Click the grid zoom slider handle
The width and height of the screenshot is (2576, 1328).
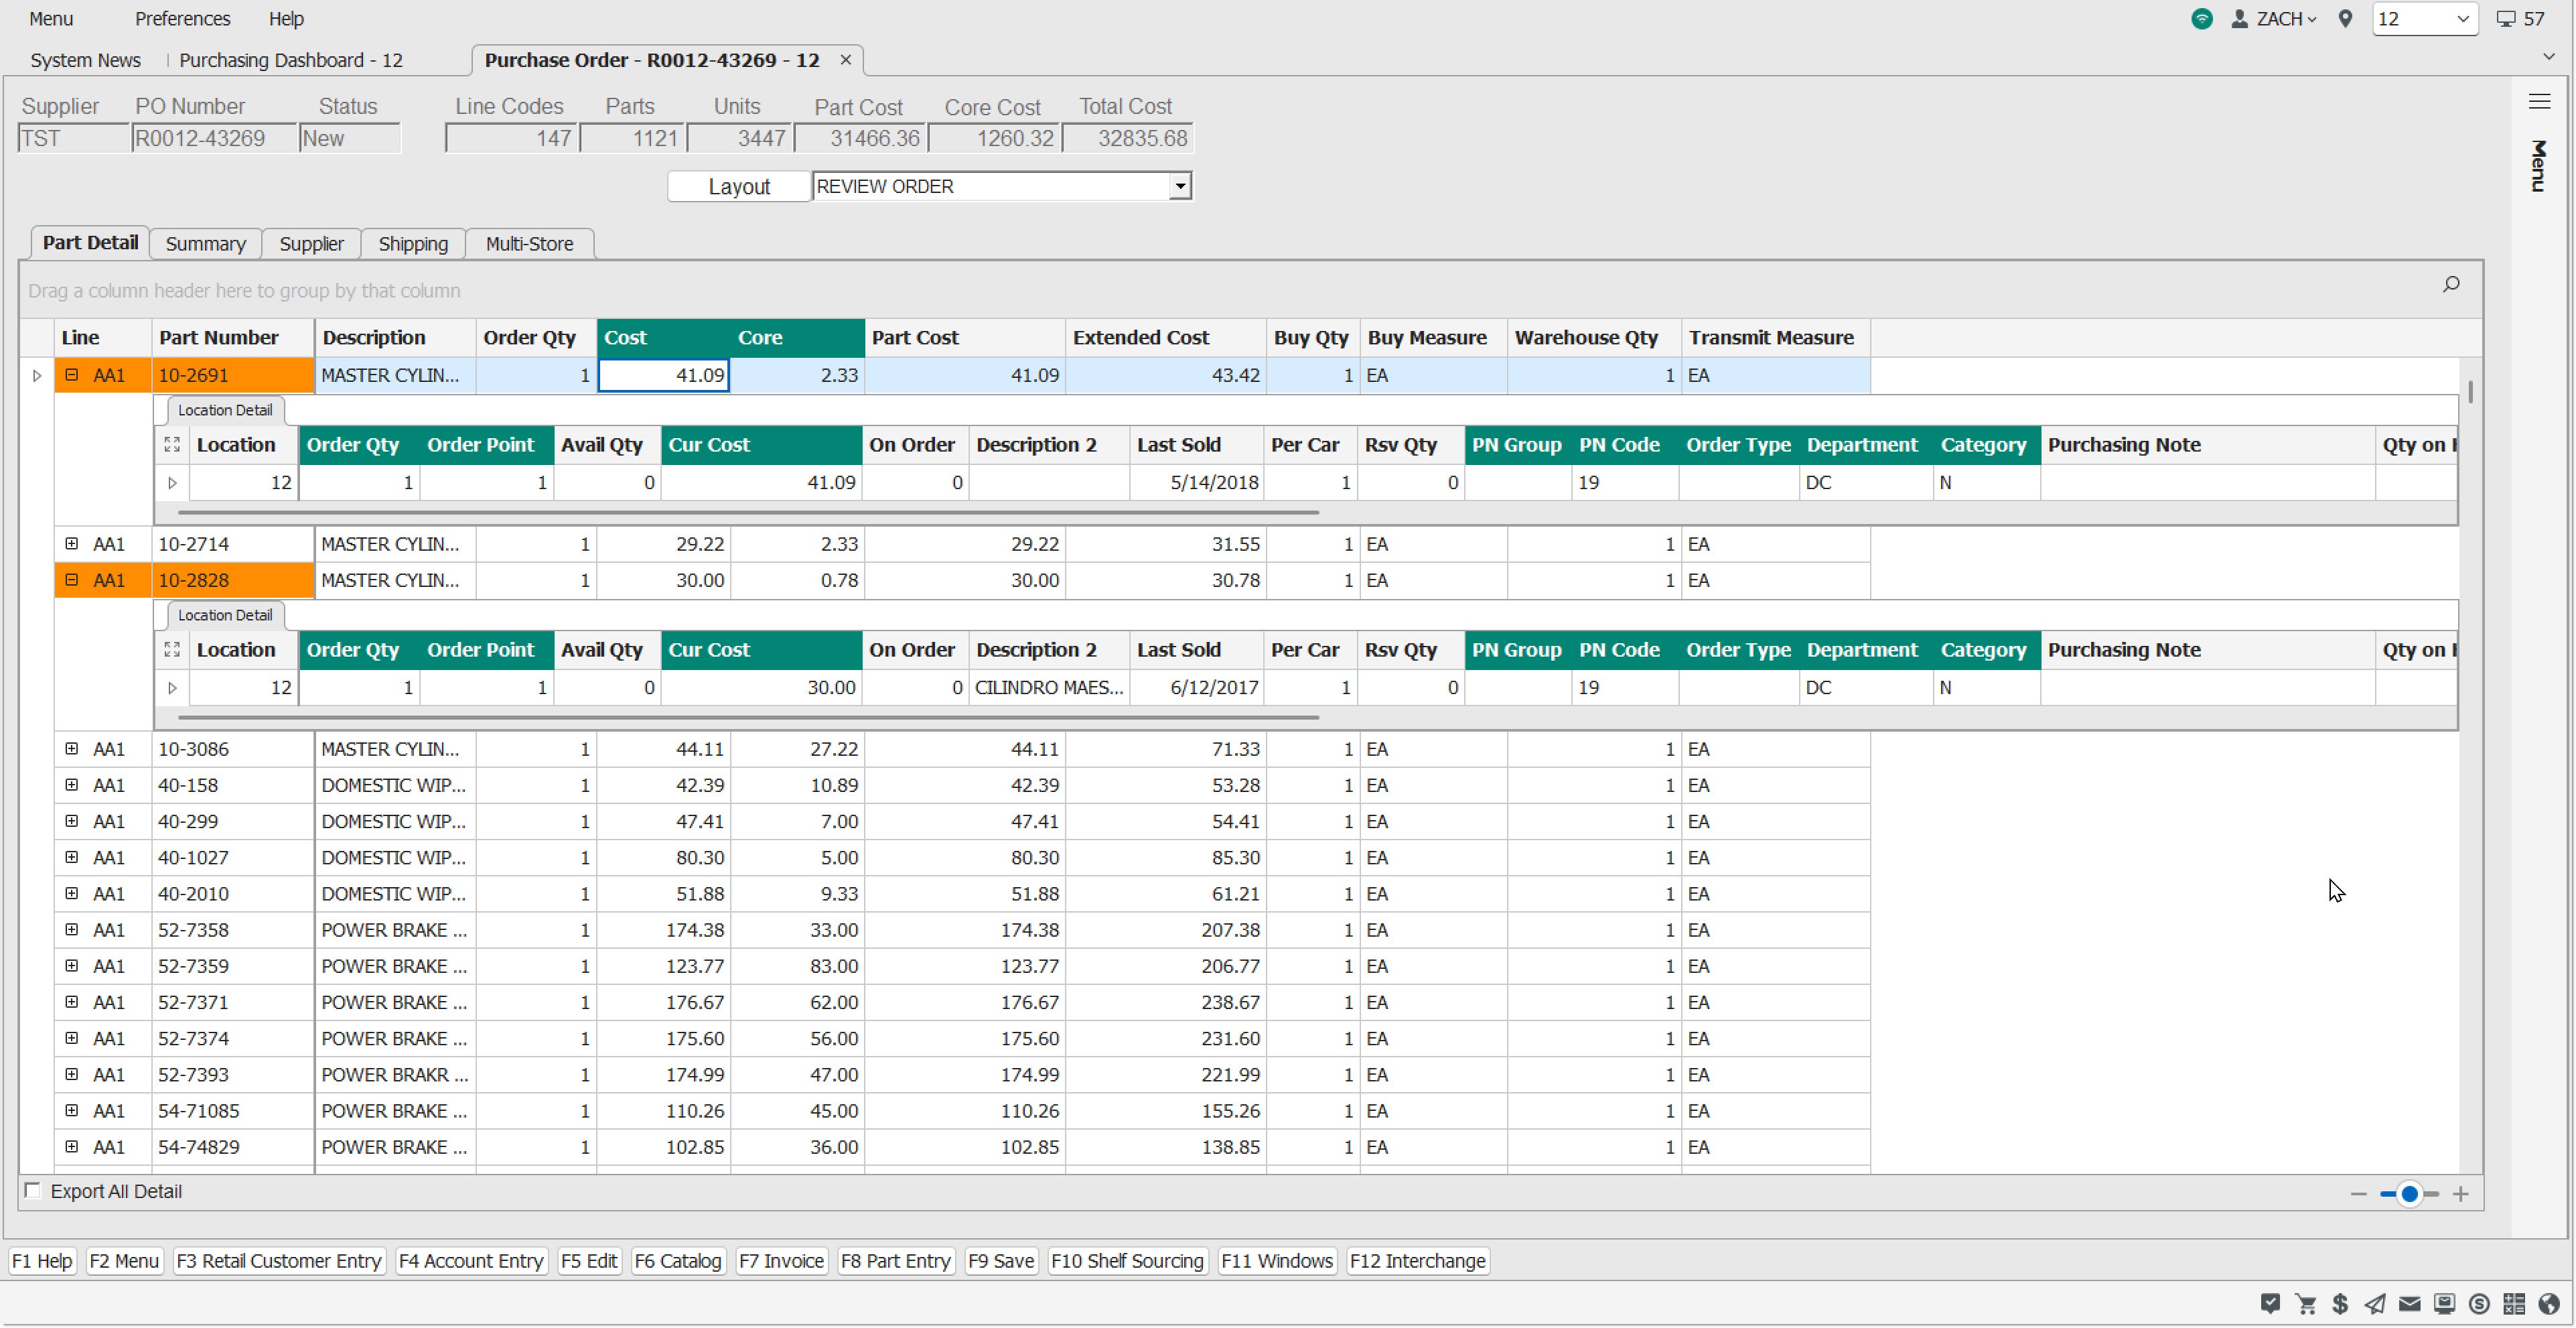(2409, 1194)
